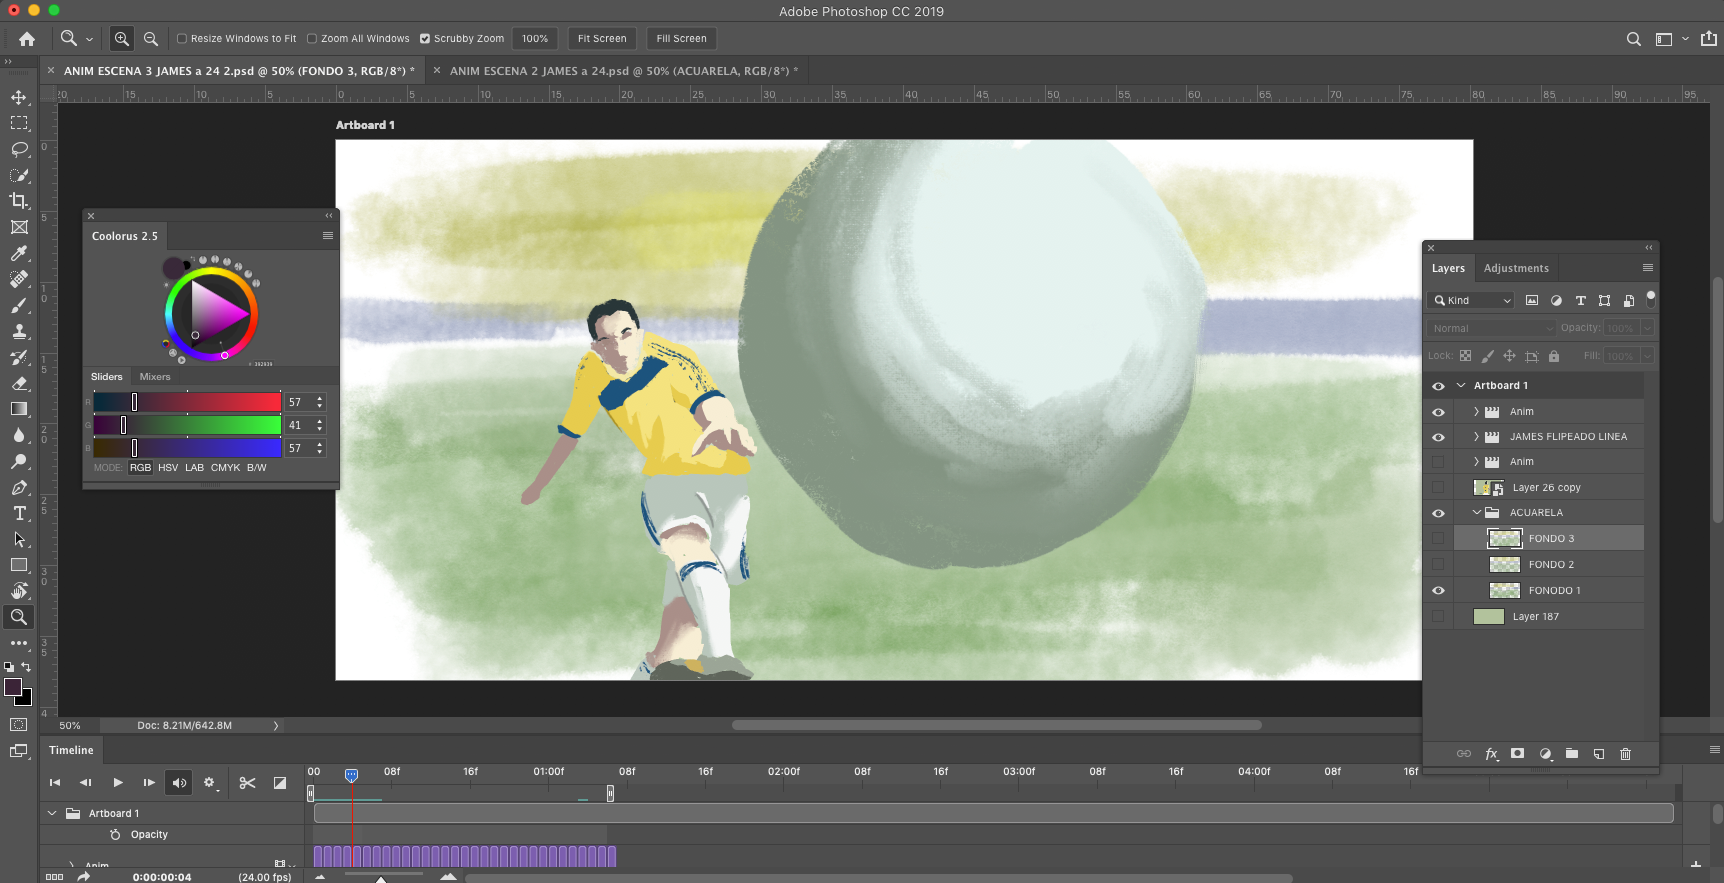
Task: Add layer style via fx icon
Action: click(1491, 754)
